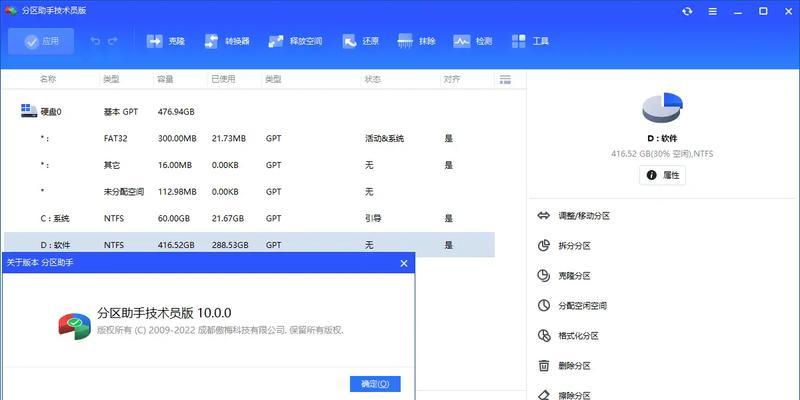Screen dimensions: 800x400
Task: Click the trash icon beside 删除分区
Action: coord(544,365)
